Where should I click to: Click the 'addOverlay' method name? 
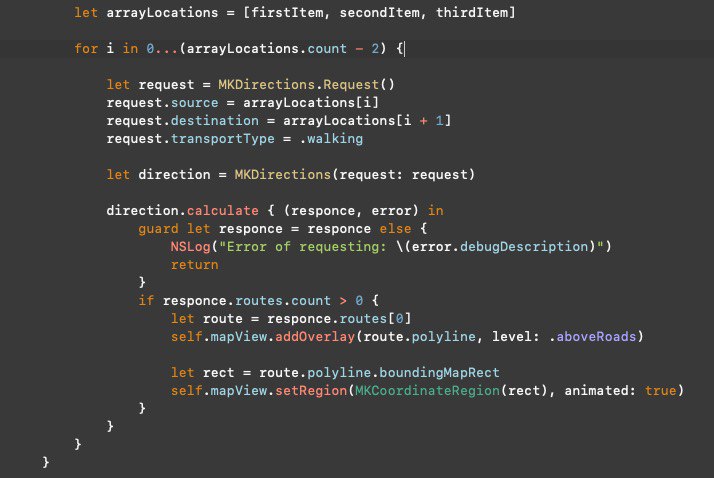(315, 337)
